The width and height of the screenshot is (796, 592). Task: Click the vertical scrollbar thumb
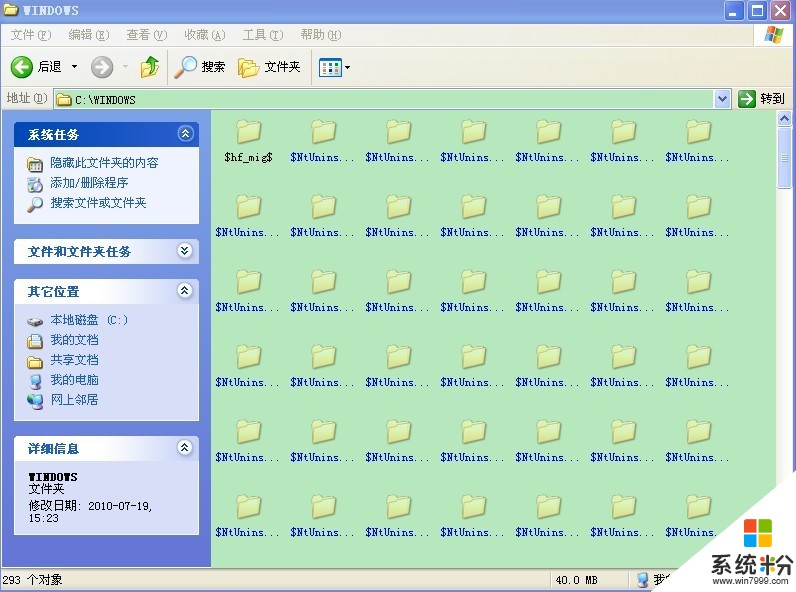point(784,158)
